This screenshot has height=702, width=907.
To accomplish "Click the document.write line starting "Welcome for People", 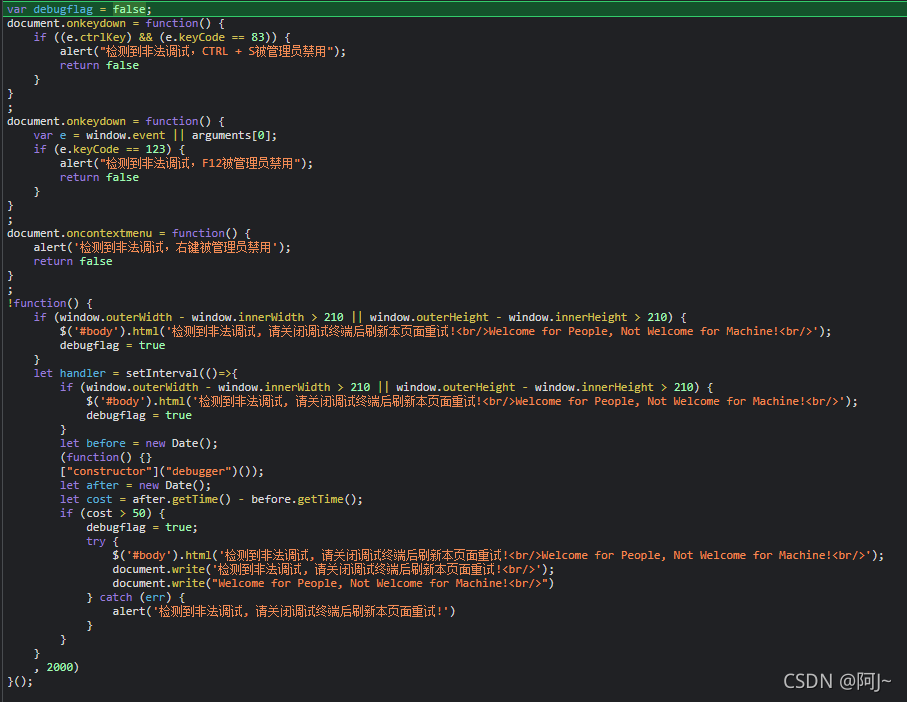I will (333, 583).
